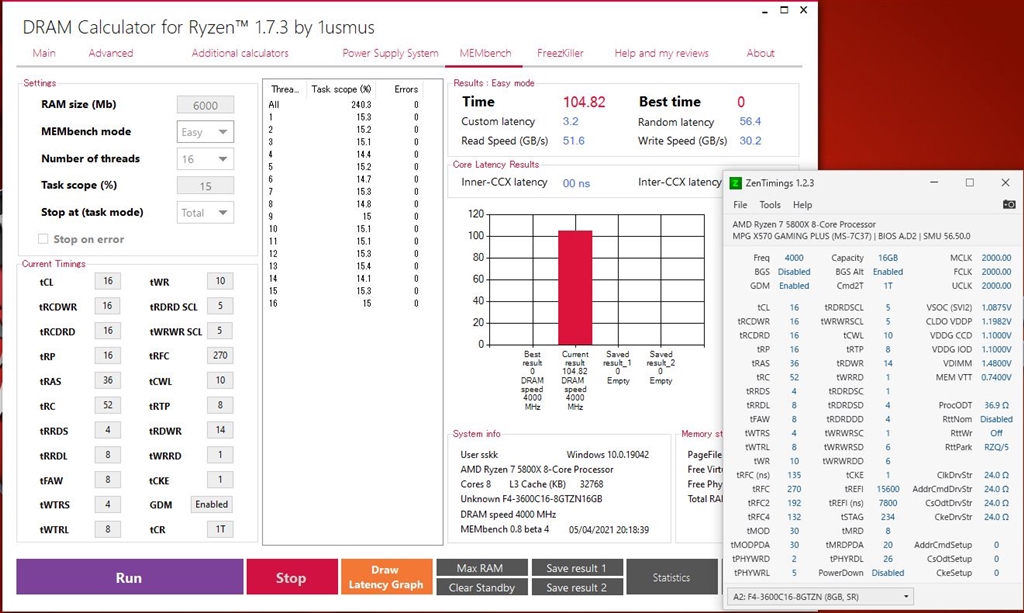
Task: Open the MEMbench mode dropdown
Action: click(205, 132)
